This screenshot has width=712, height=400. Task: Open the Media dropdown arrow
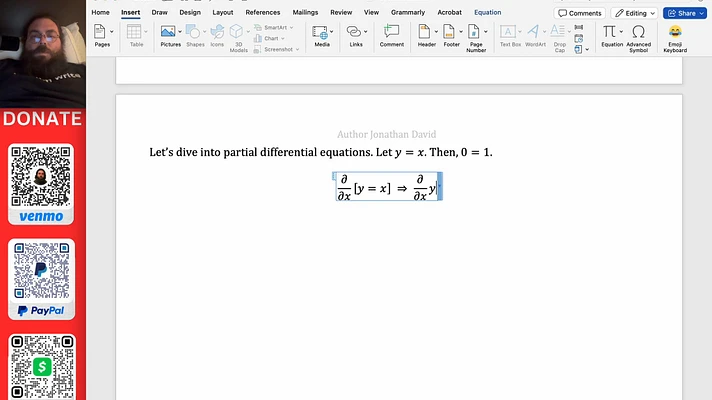331,32
